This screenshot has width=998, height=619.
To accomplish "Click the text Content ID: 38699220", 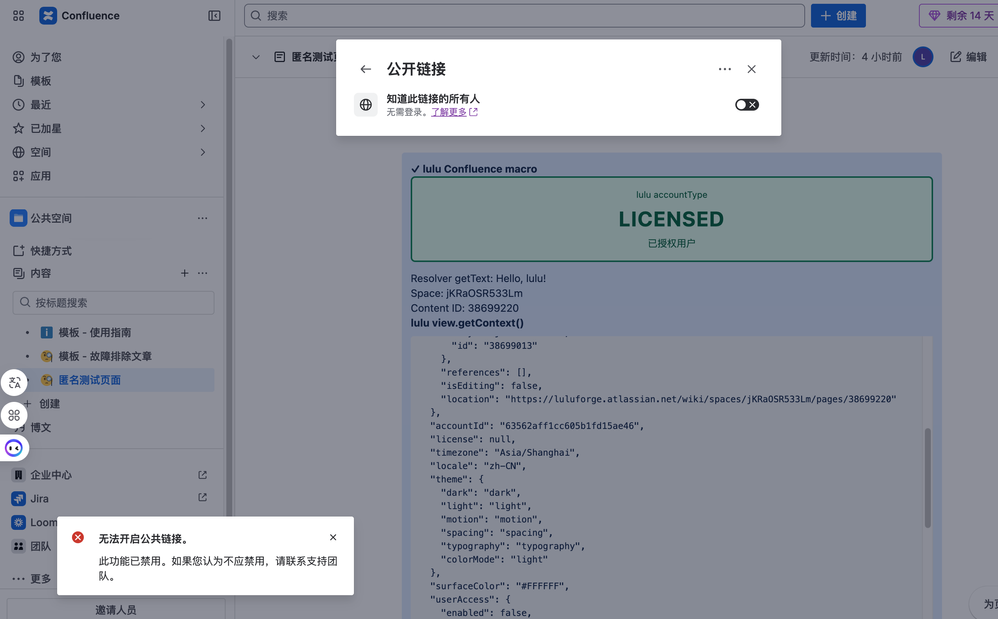I will [x=465, y=309].
